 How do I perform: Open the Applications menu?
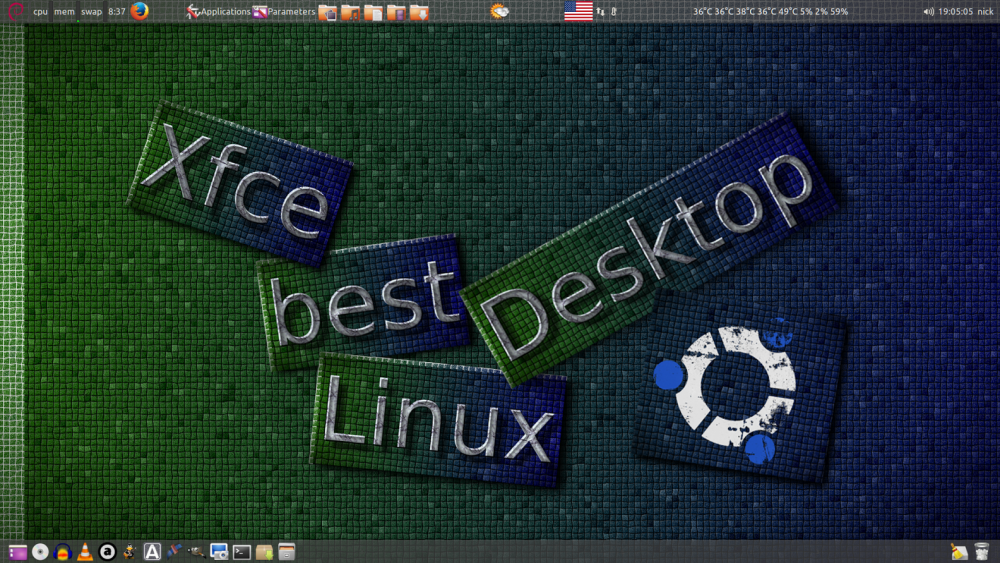218,11
